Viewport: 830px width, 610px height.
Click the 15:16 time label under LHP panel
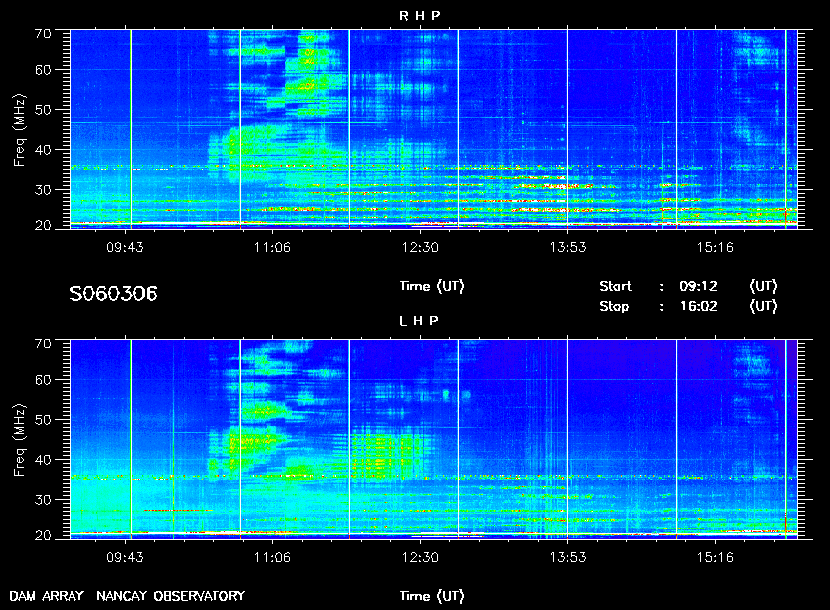pyautogui.click(x=715, y=557)
